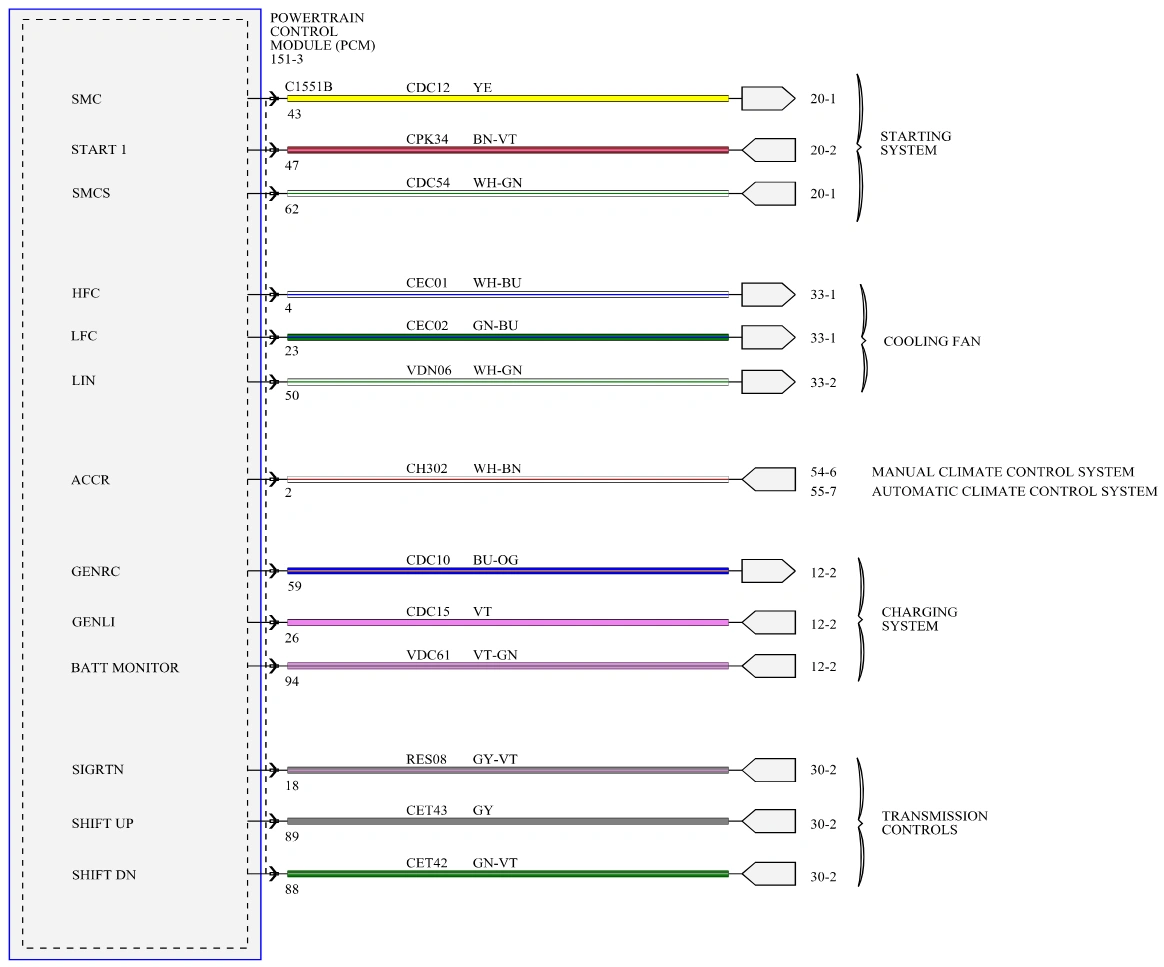This screenshot has height=967, width=1164.
Task: Click the circuit code CH302
Action: (427, 468)
